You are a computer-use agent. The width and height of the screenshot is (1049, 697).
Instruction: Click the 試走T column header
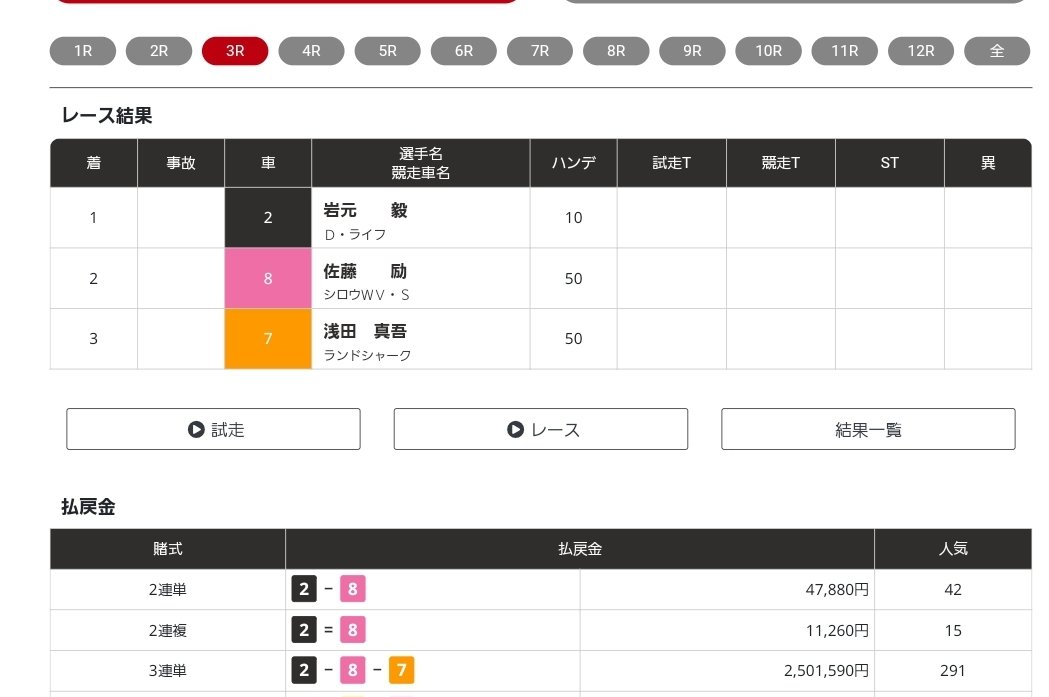click(672, 163)
